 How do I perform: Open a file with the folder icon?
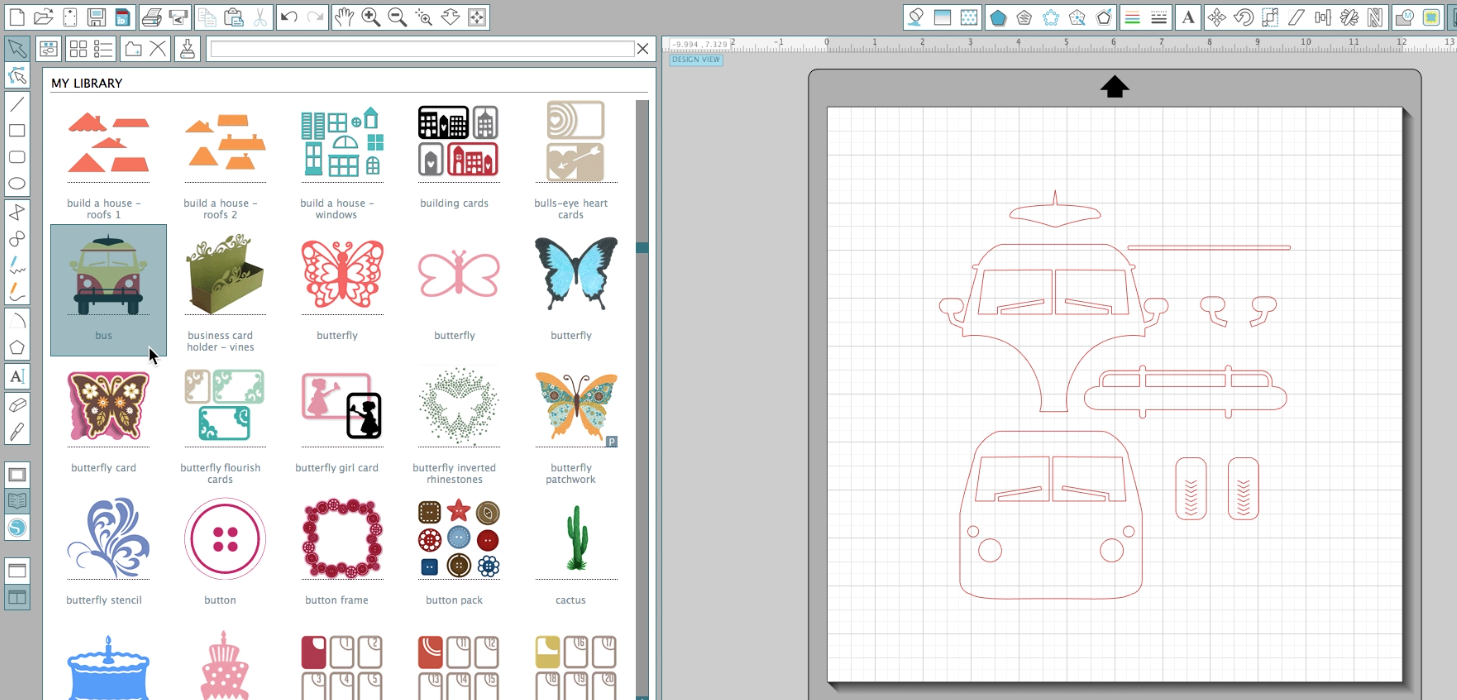43,17
